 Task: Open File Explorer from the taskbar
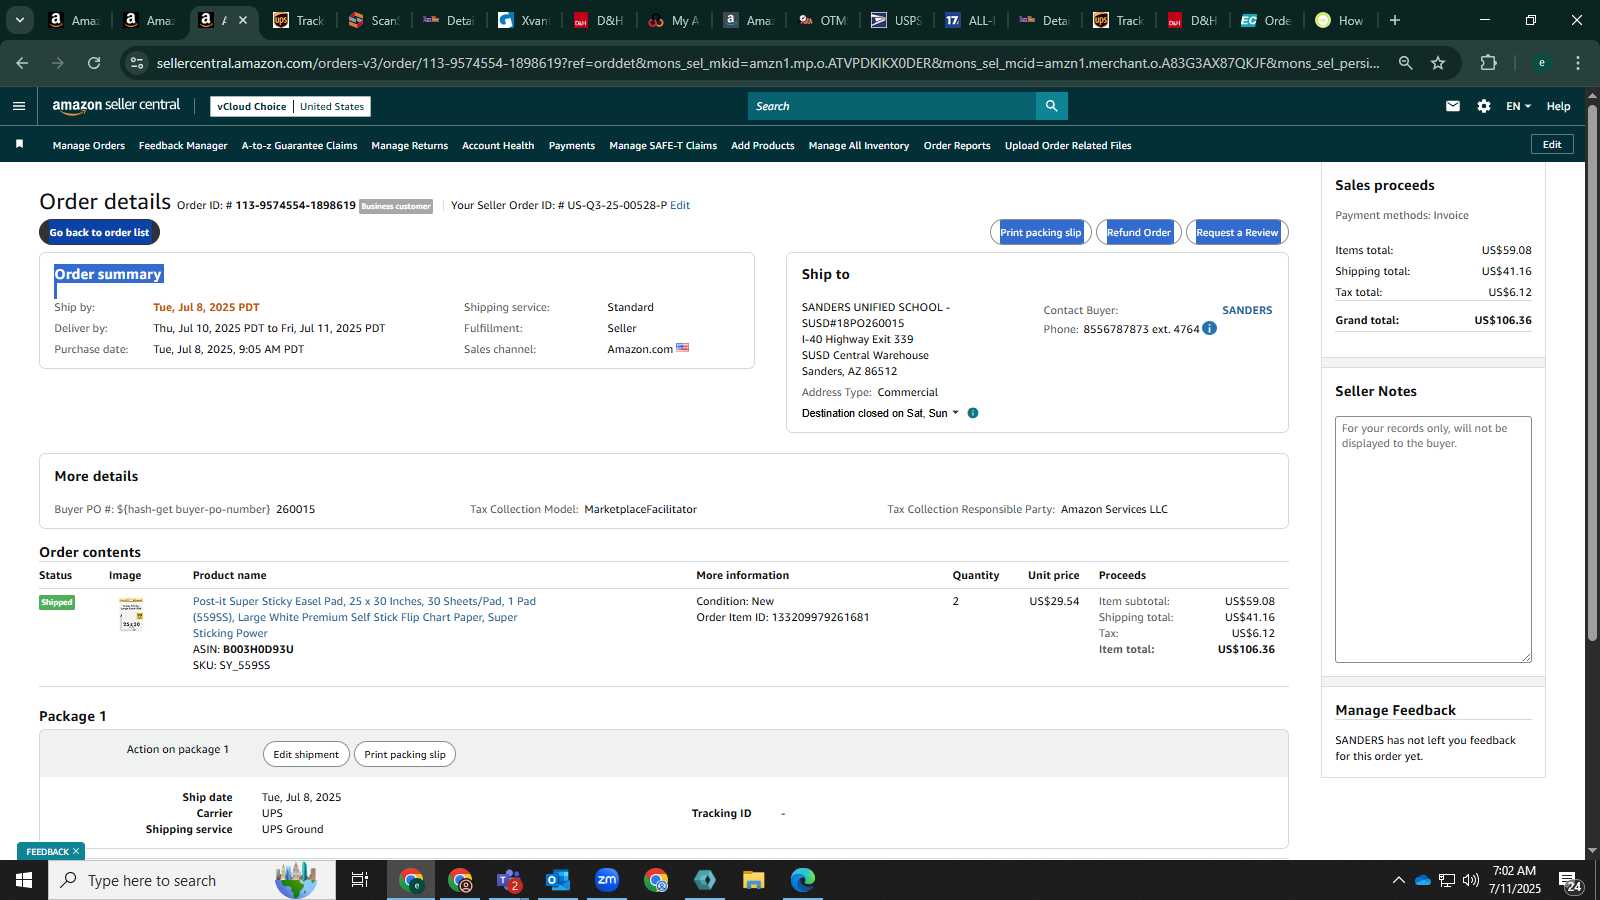pyautogui.click(x=754, y=880)
